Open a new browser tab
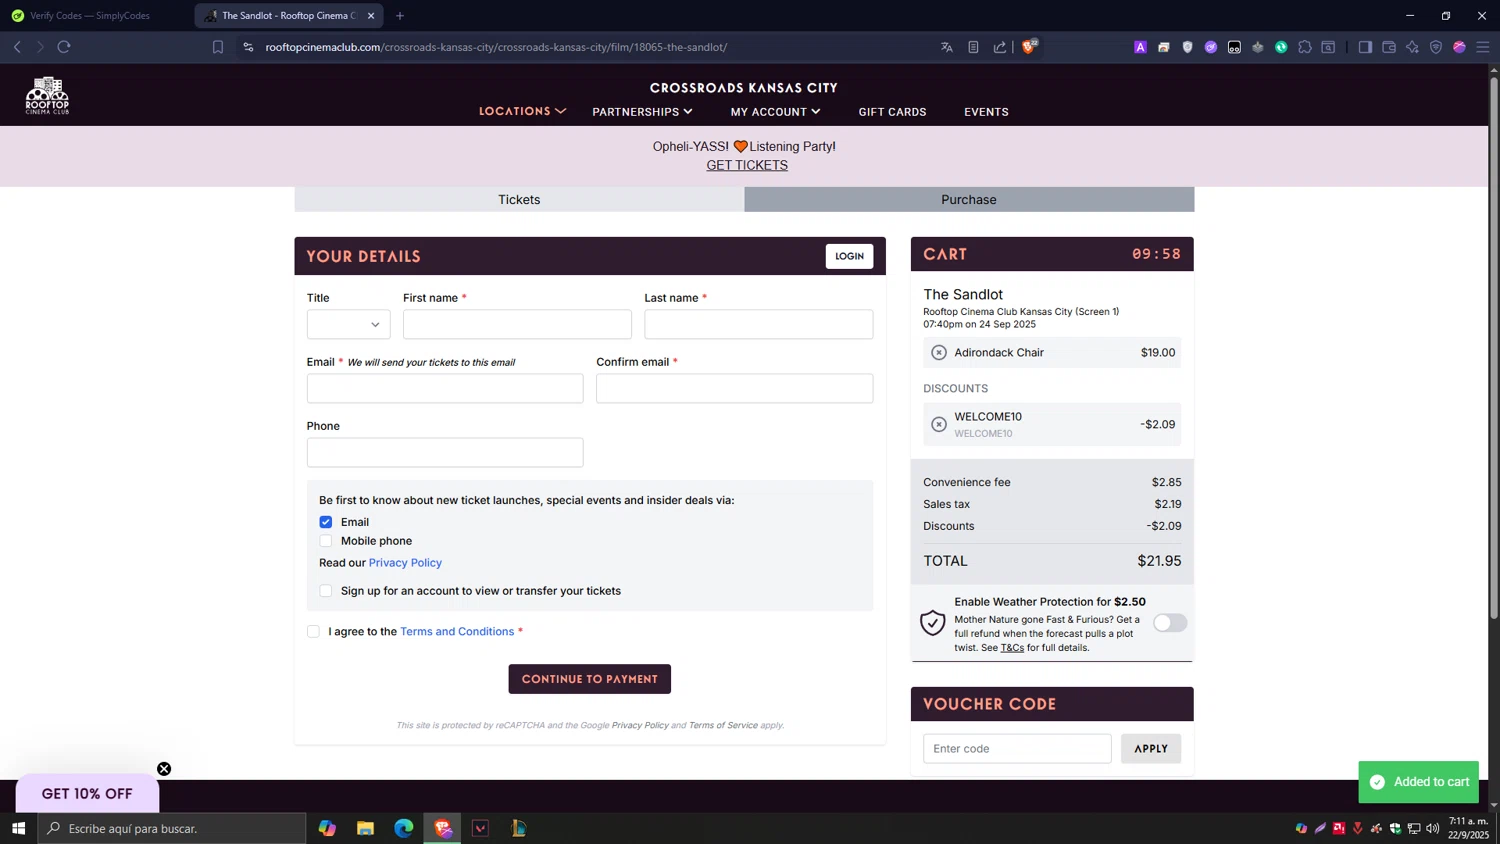Screen dimensions: 1500x844 point(400,16)
